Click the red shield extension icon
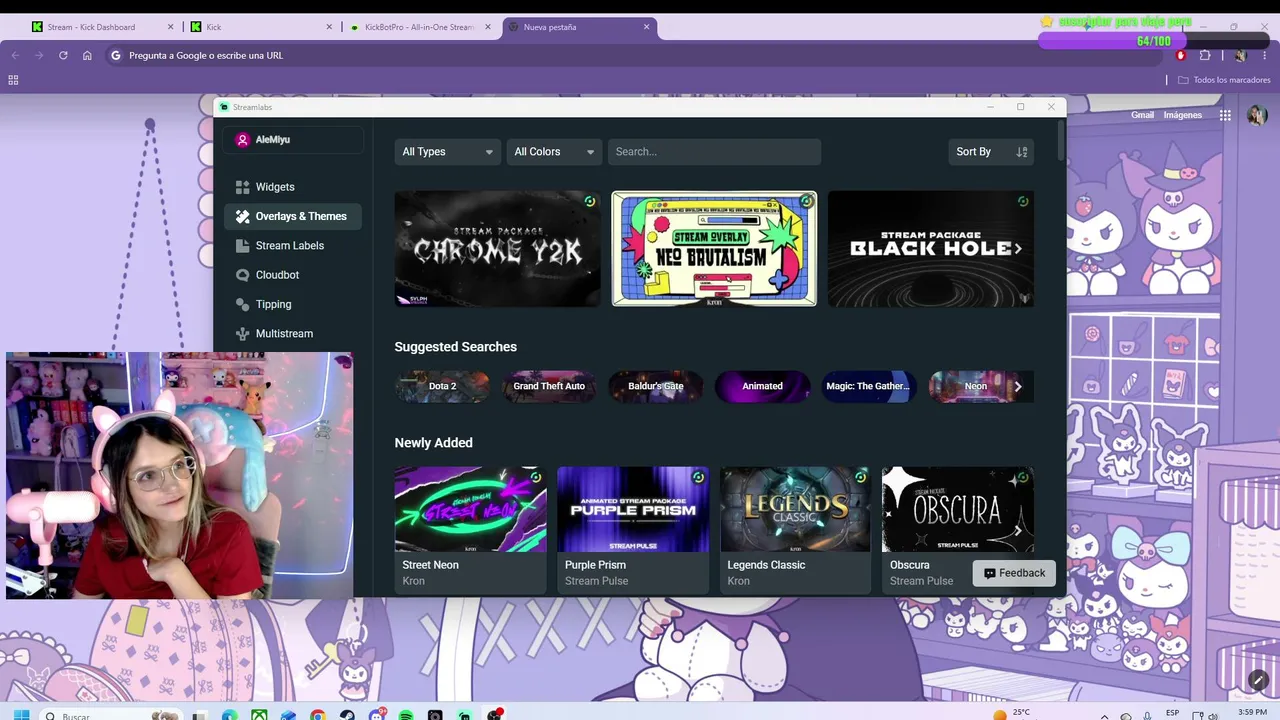The height and width of the screenshot is (720, 1280). click(x=1181, y=55)
